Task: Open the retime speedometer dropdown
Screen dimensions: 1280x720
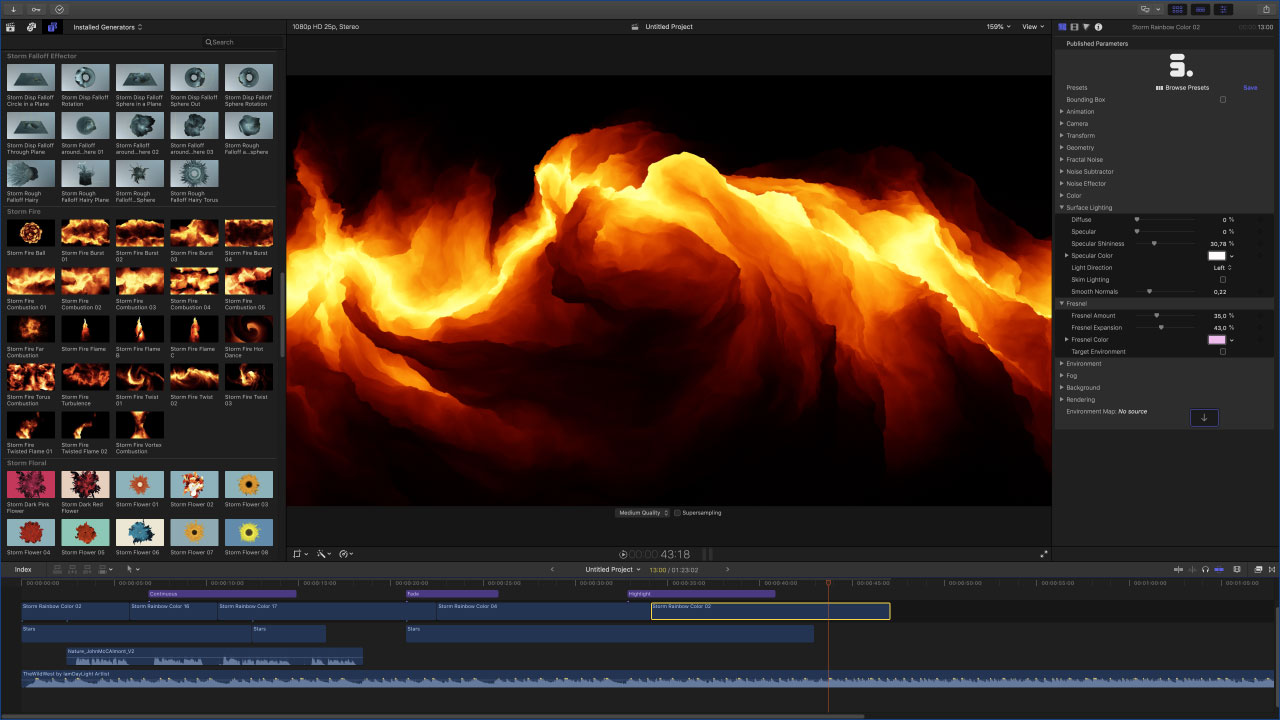Action: [x=346, y=554]
